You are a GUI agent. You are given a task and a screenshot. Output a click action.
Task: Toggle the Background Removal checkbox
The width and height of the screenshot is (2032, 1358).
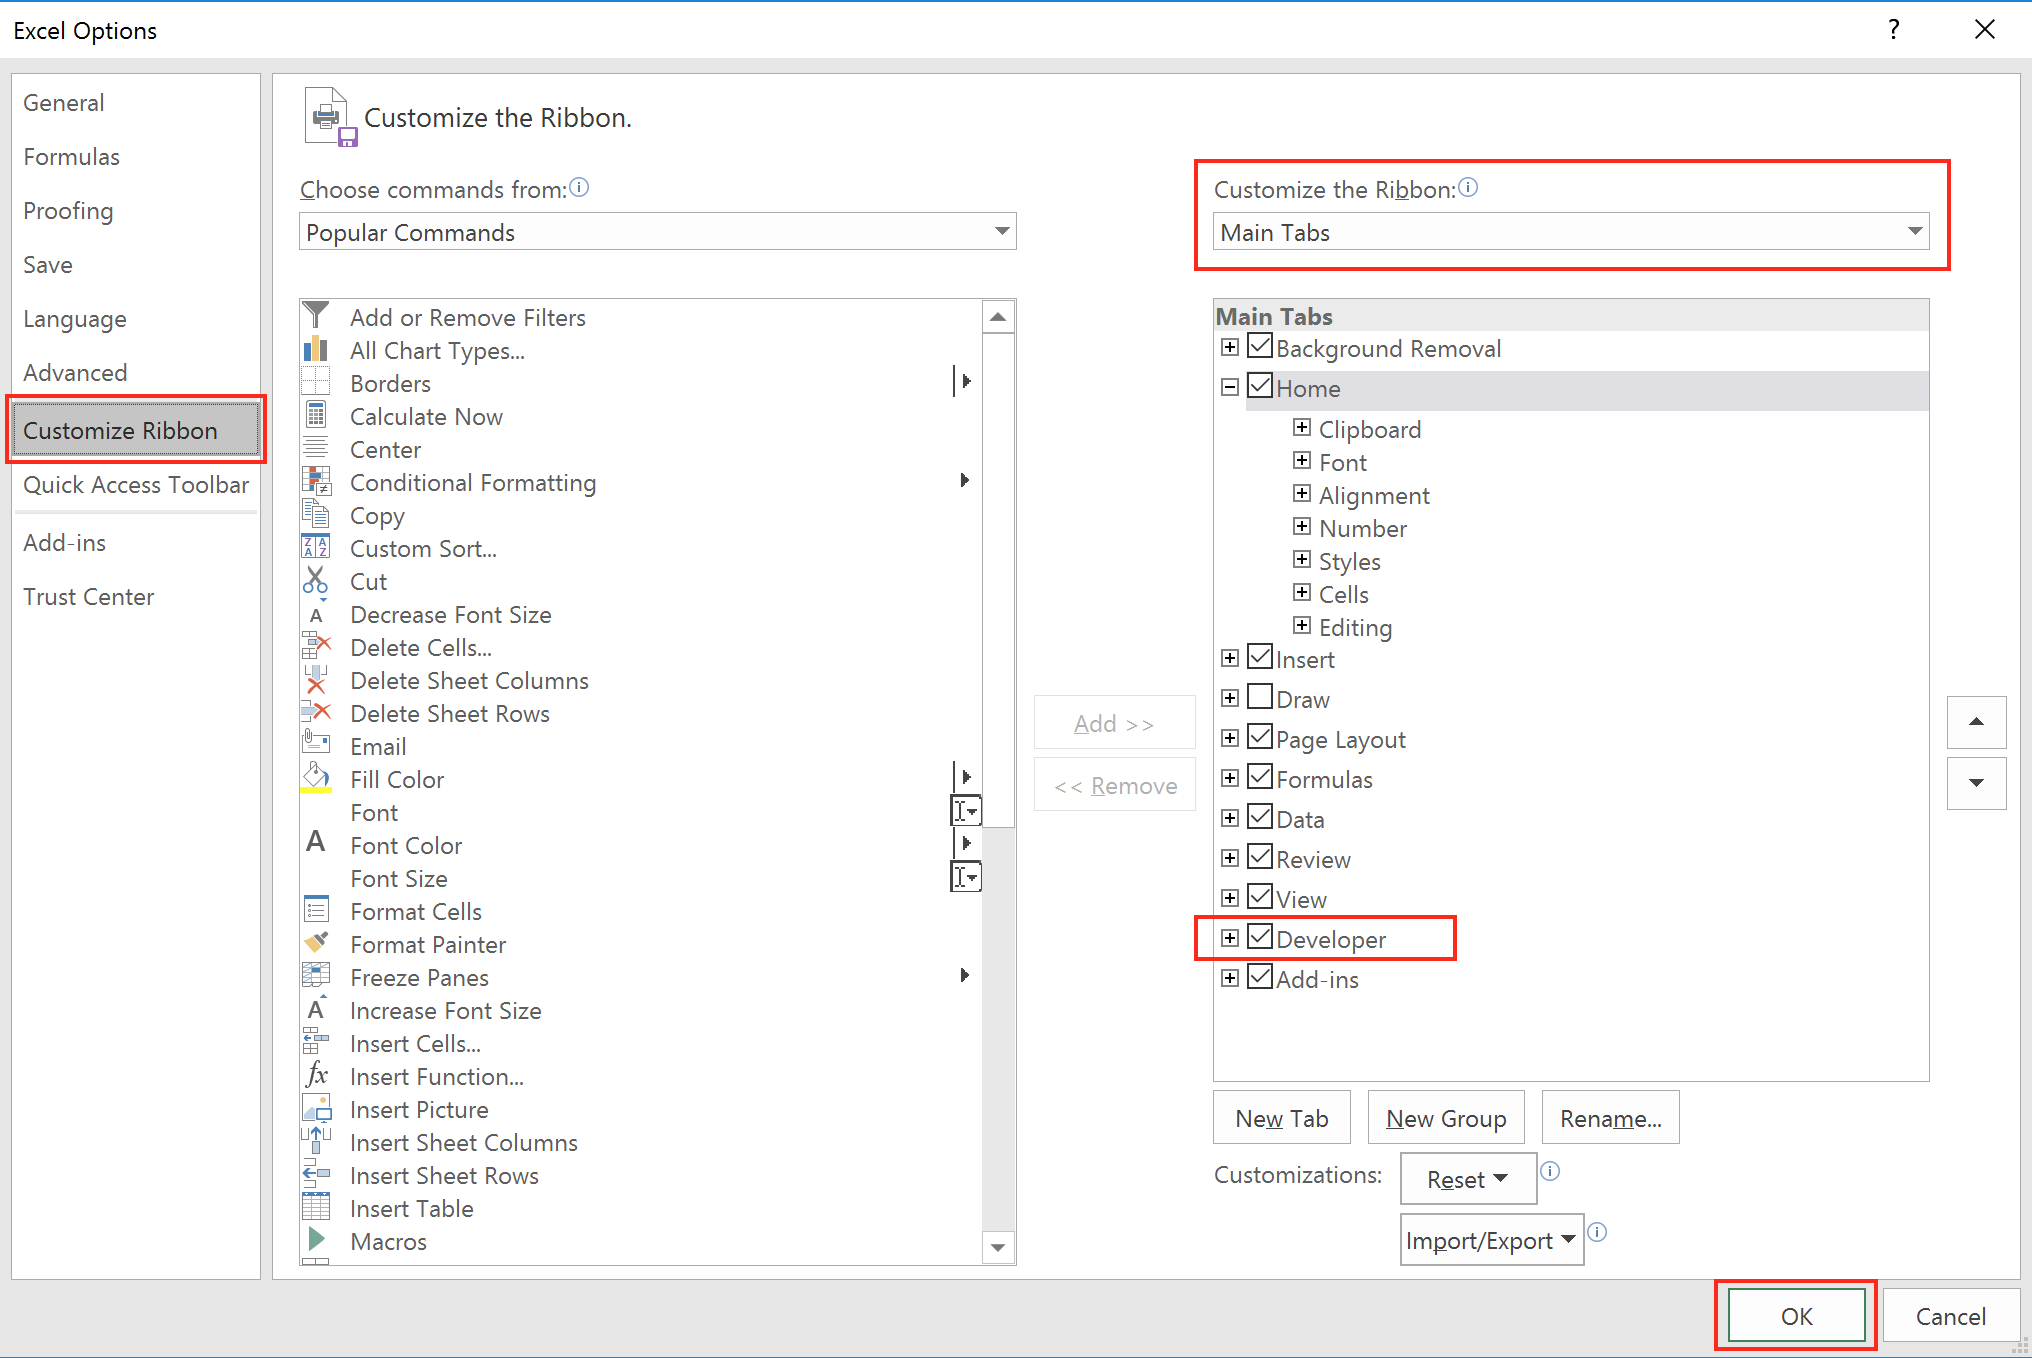tap(1261, 347)
